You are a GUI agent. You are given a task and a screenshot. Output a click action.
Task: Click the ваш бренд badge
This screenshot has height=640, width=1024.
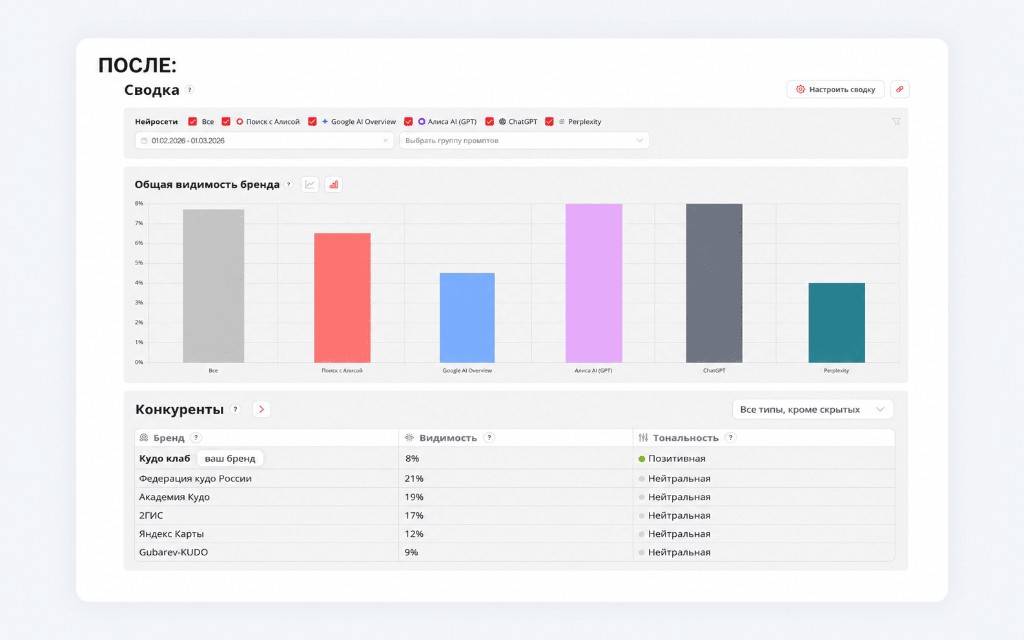coord(230,458)
